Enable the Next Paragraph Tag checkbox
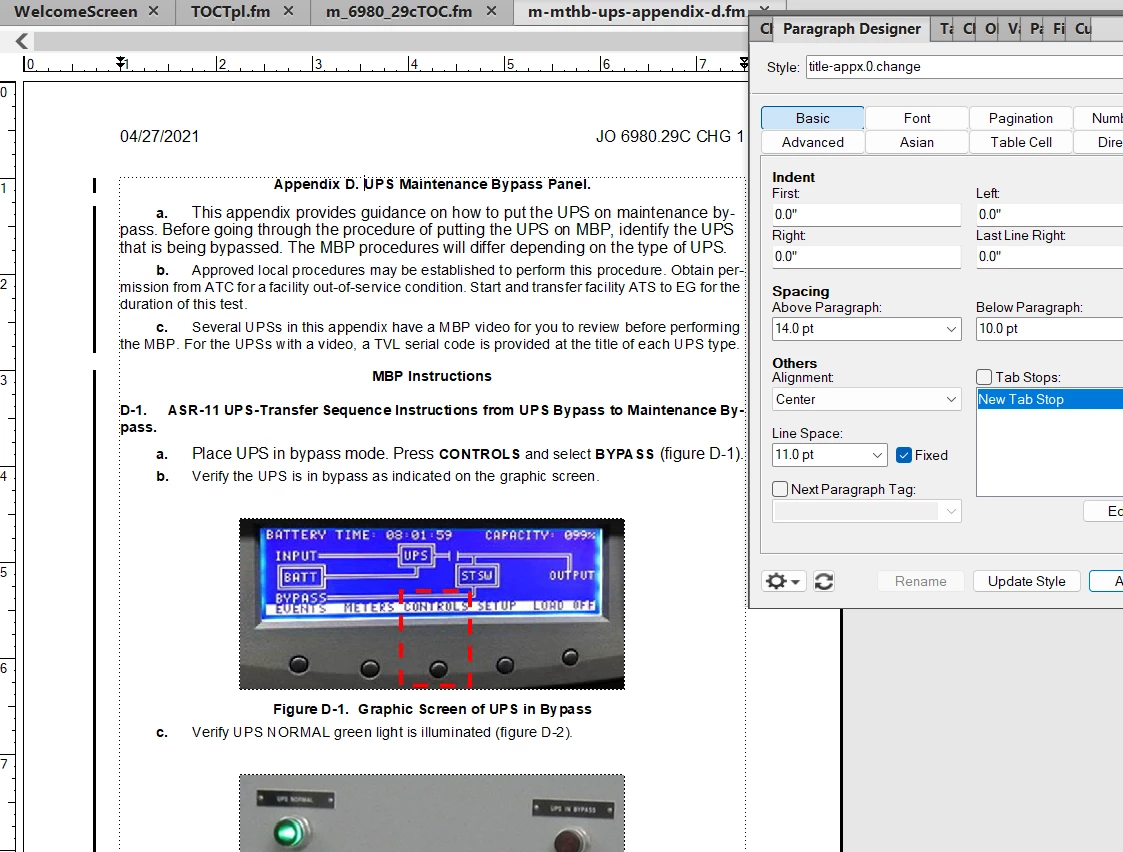This screenshot has height=852, width=1123. point(780,489)
